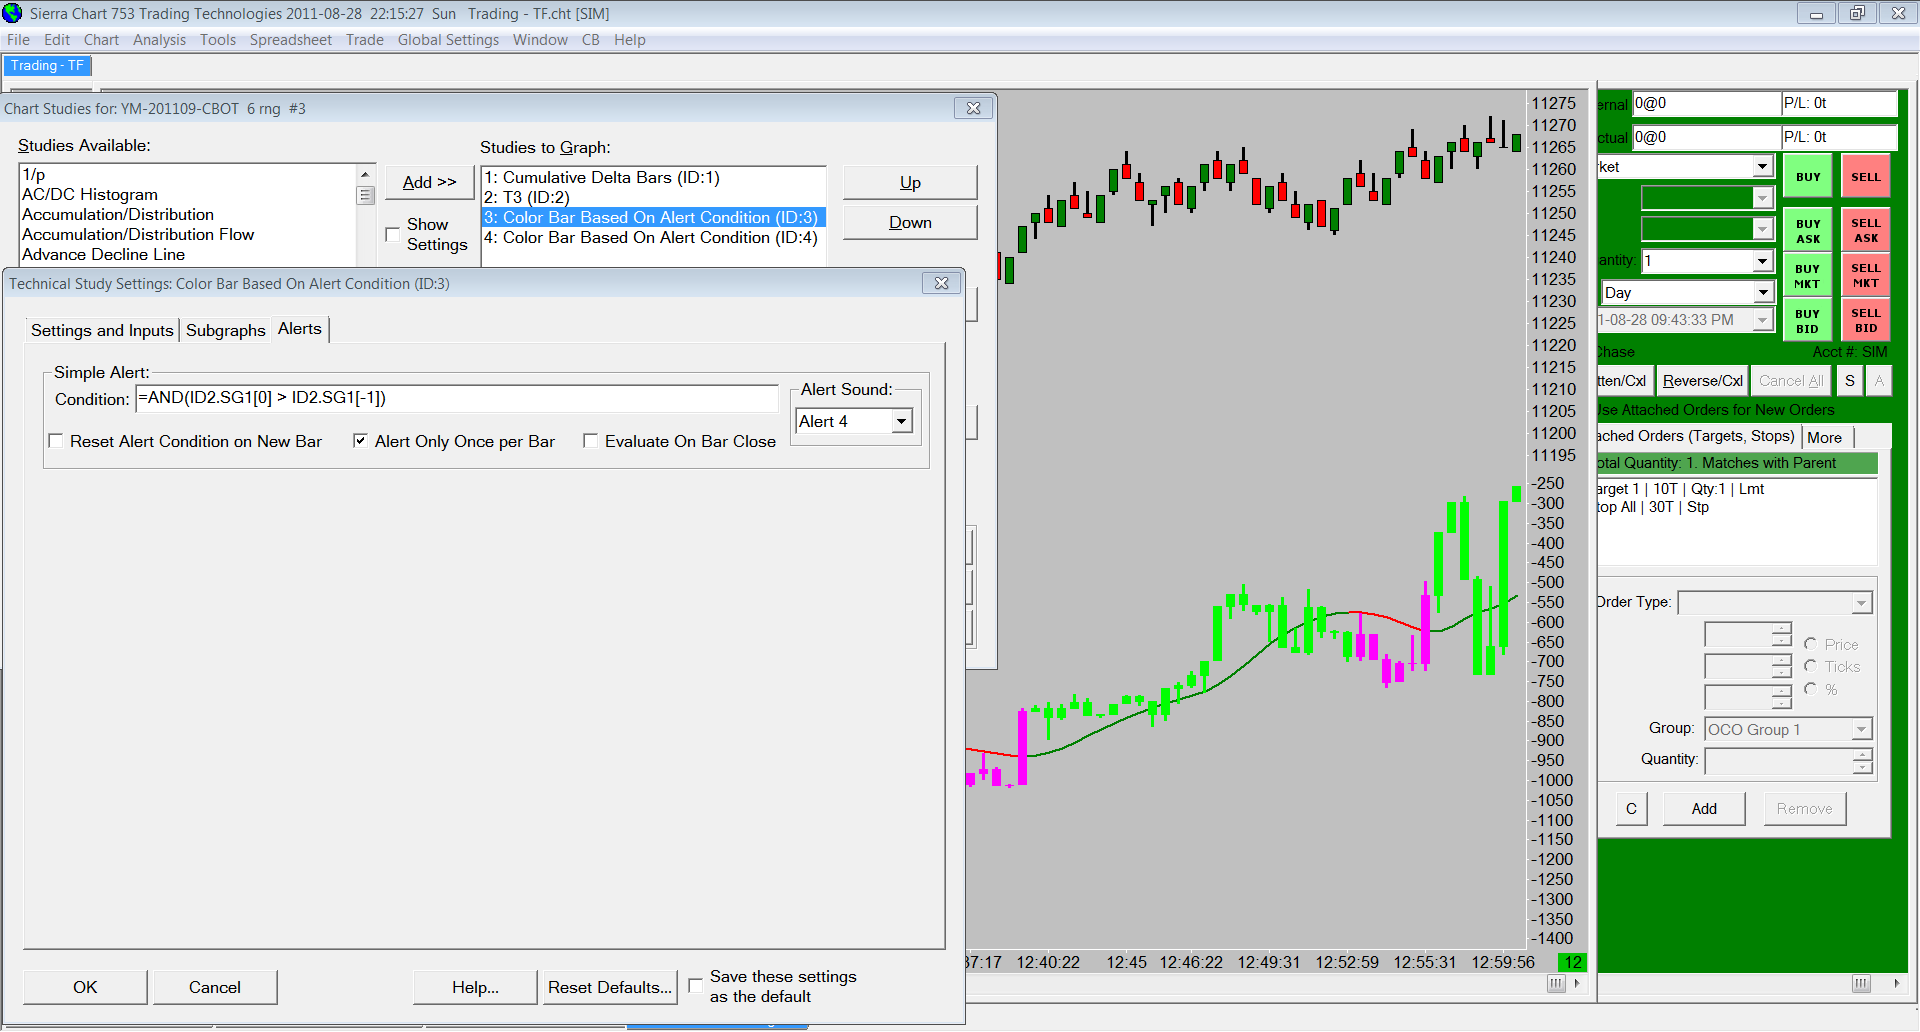Select AC/DC Histogram in Studies Available

click(187, 194)
